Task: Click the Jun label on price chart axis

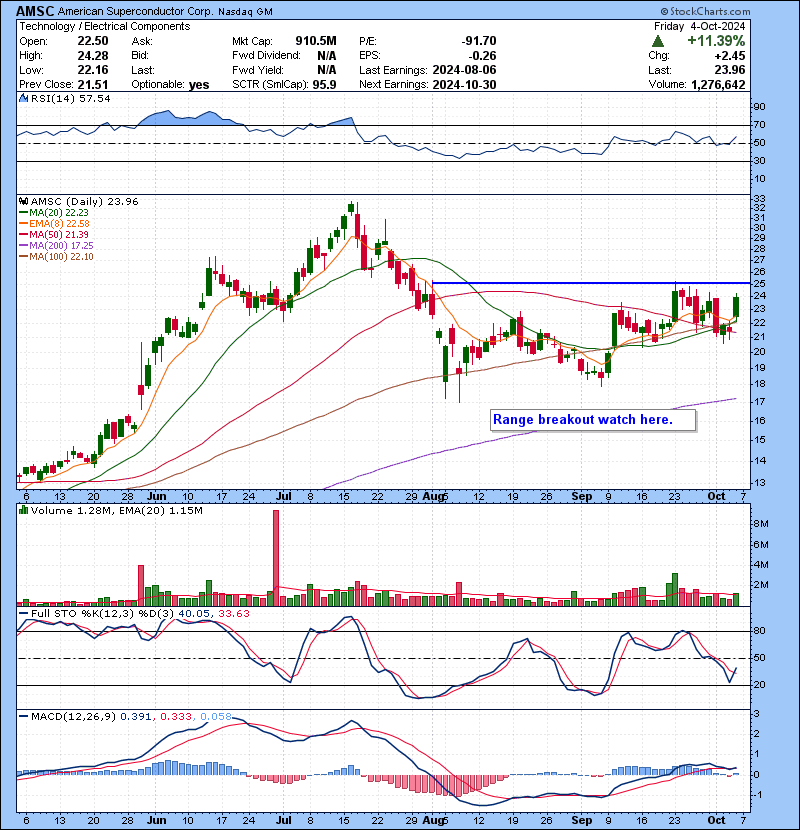Action: pyautogui.click(x=157, y=497)
